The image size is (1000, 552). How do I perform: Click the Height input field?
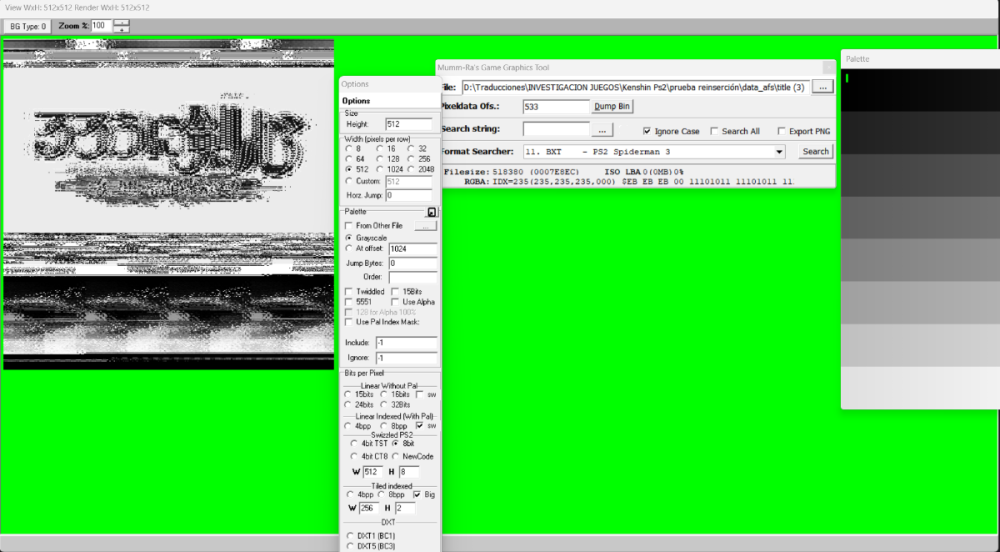click(x=409, y=124)
